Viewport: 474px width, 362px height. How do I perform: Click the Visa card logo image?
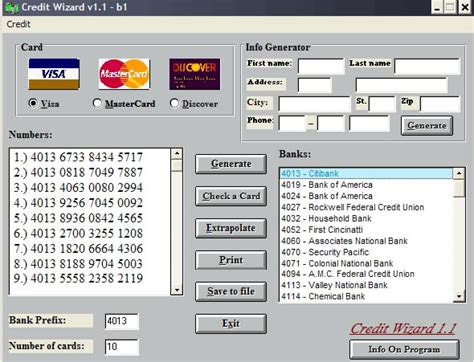[54, 74]
